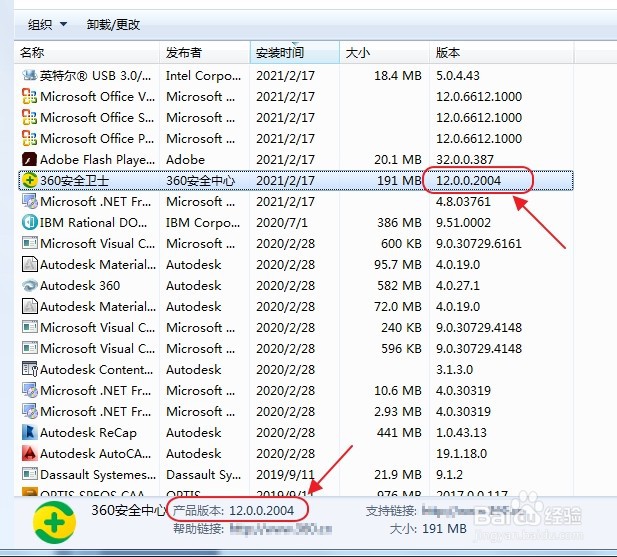Open the 组织 dropdown menu
The image size is (617, 557).
point(47,25)
